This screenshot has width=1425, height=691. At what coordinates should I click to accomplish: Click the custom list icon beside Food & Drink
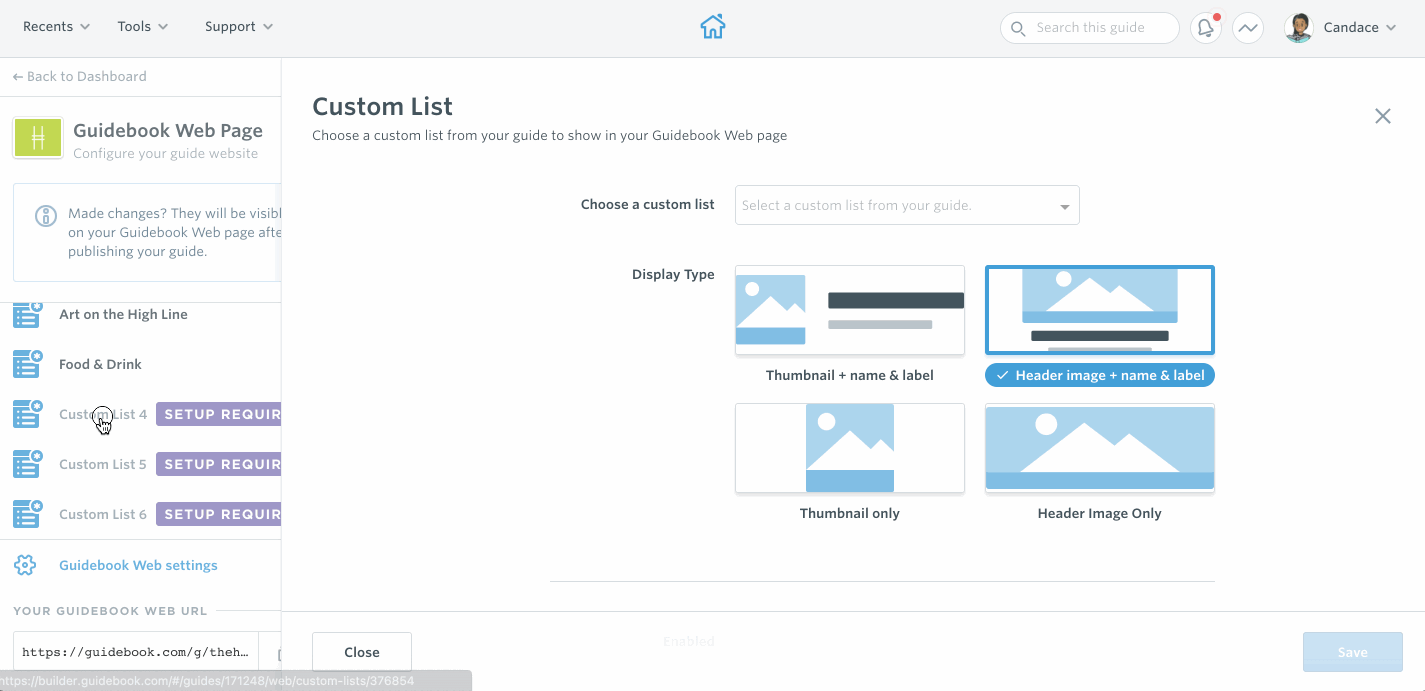(x=27, y=364)
